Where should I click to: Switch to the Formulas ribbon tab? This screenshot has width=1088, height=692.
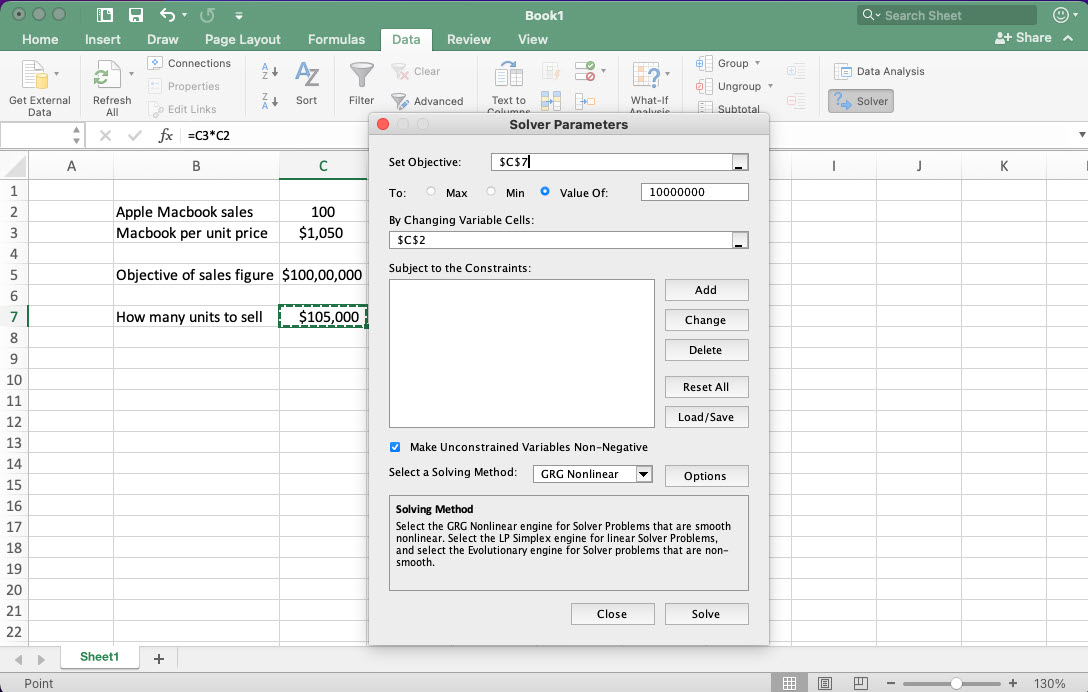click(336, 39)
